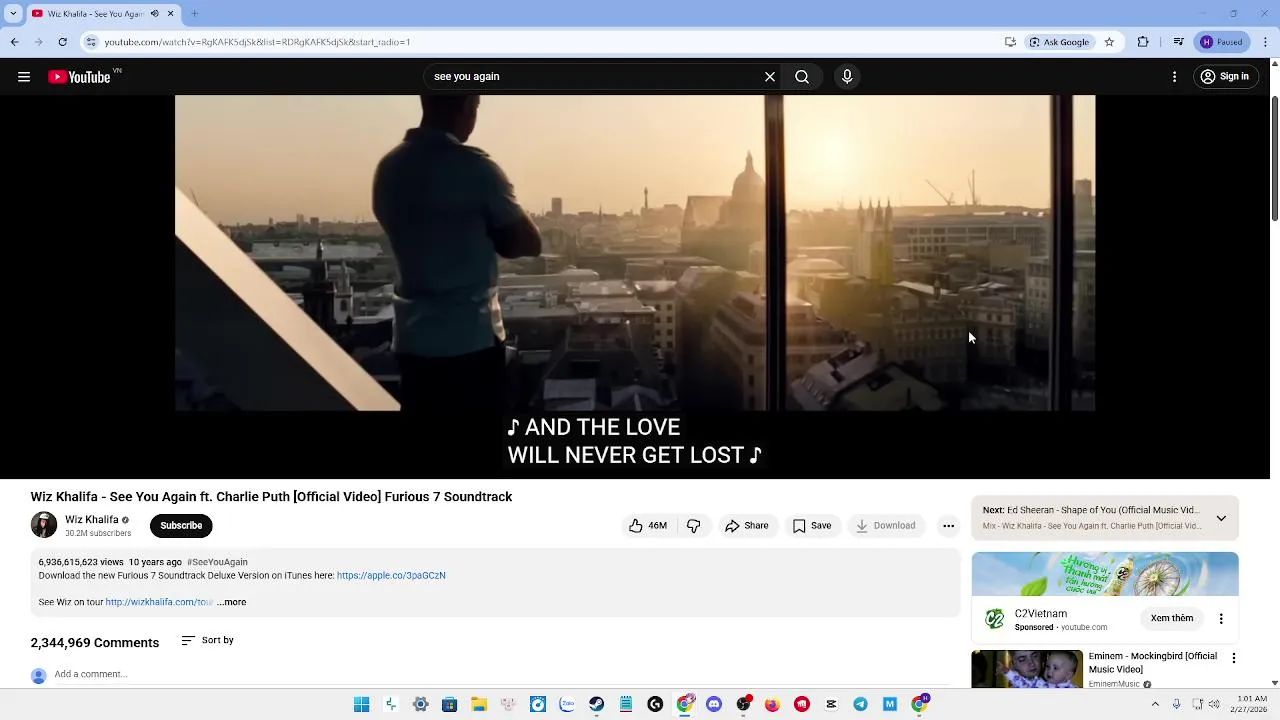Screen dimensions: 1280x720
Task: Open File Explorer from the taskbar
Action: point(479,705)
